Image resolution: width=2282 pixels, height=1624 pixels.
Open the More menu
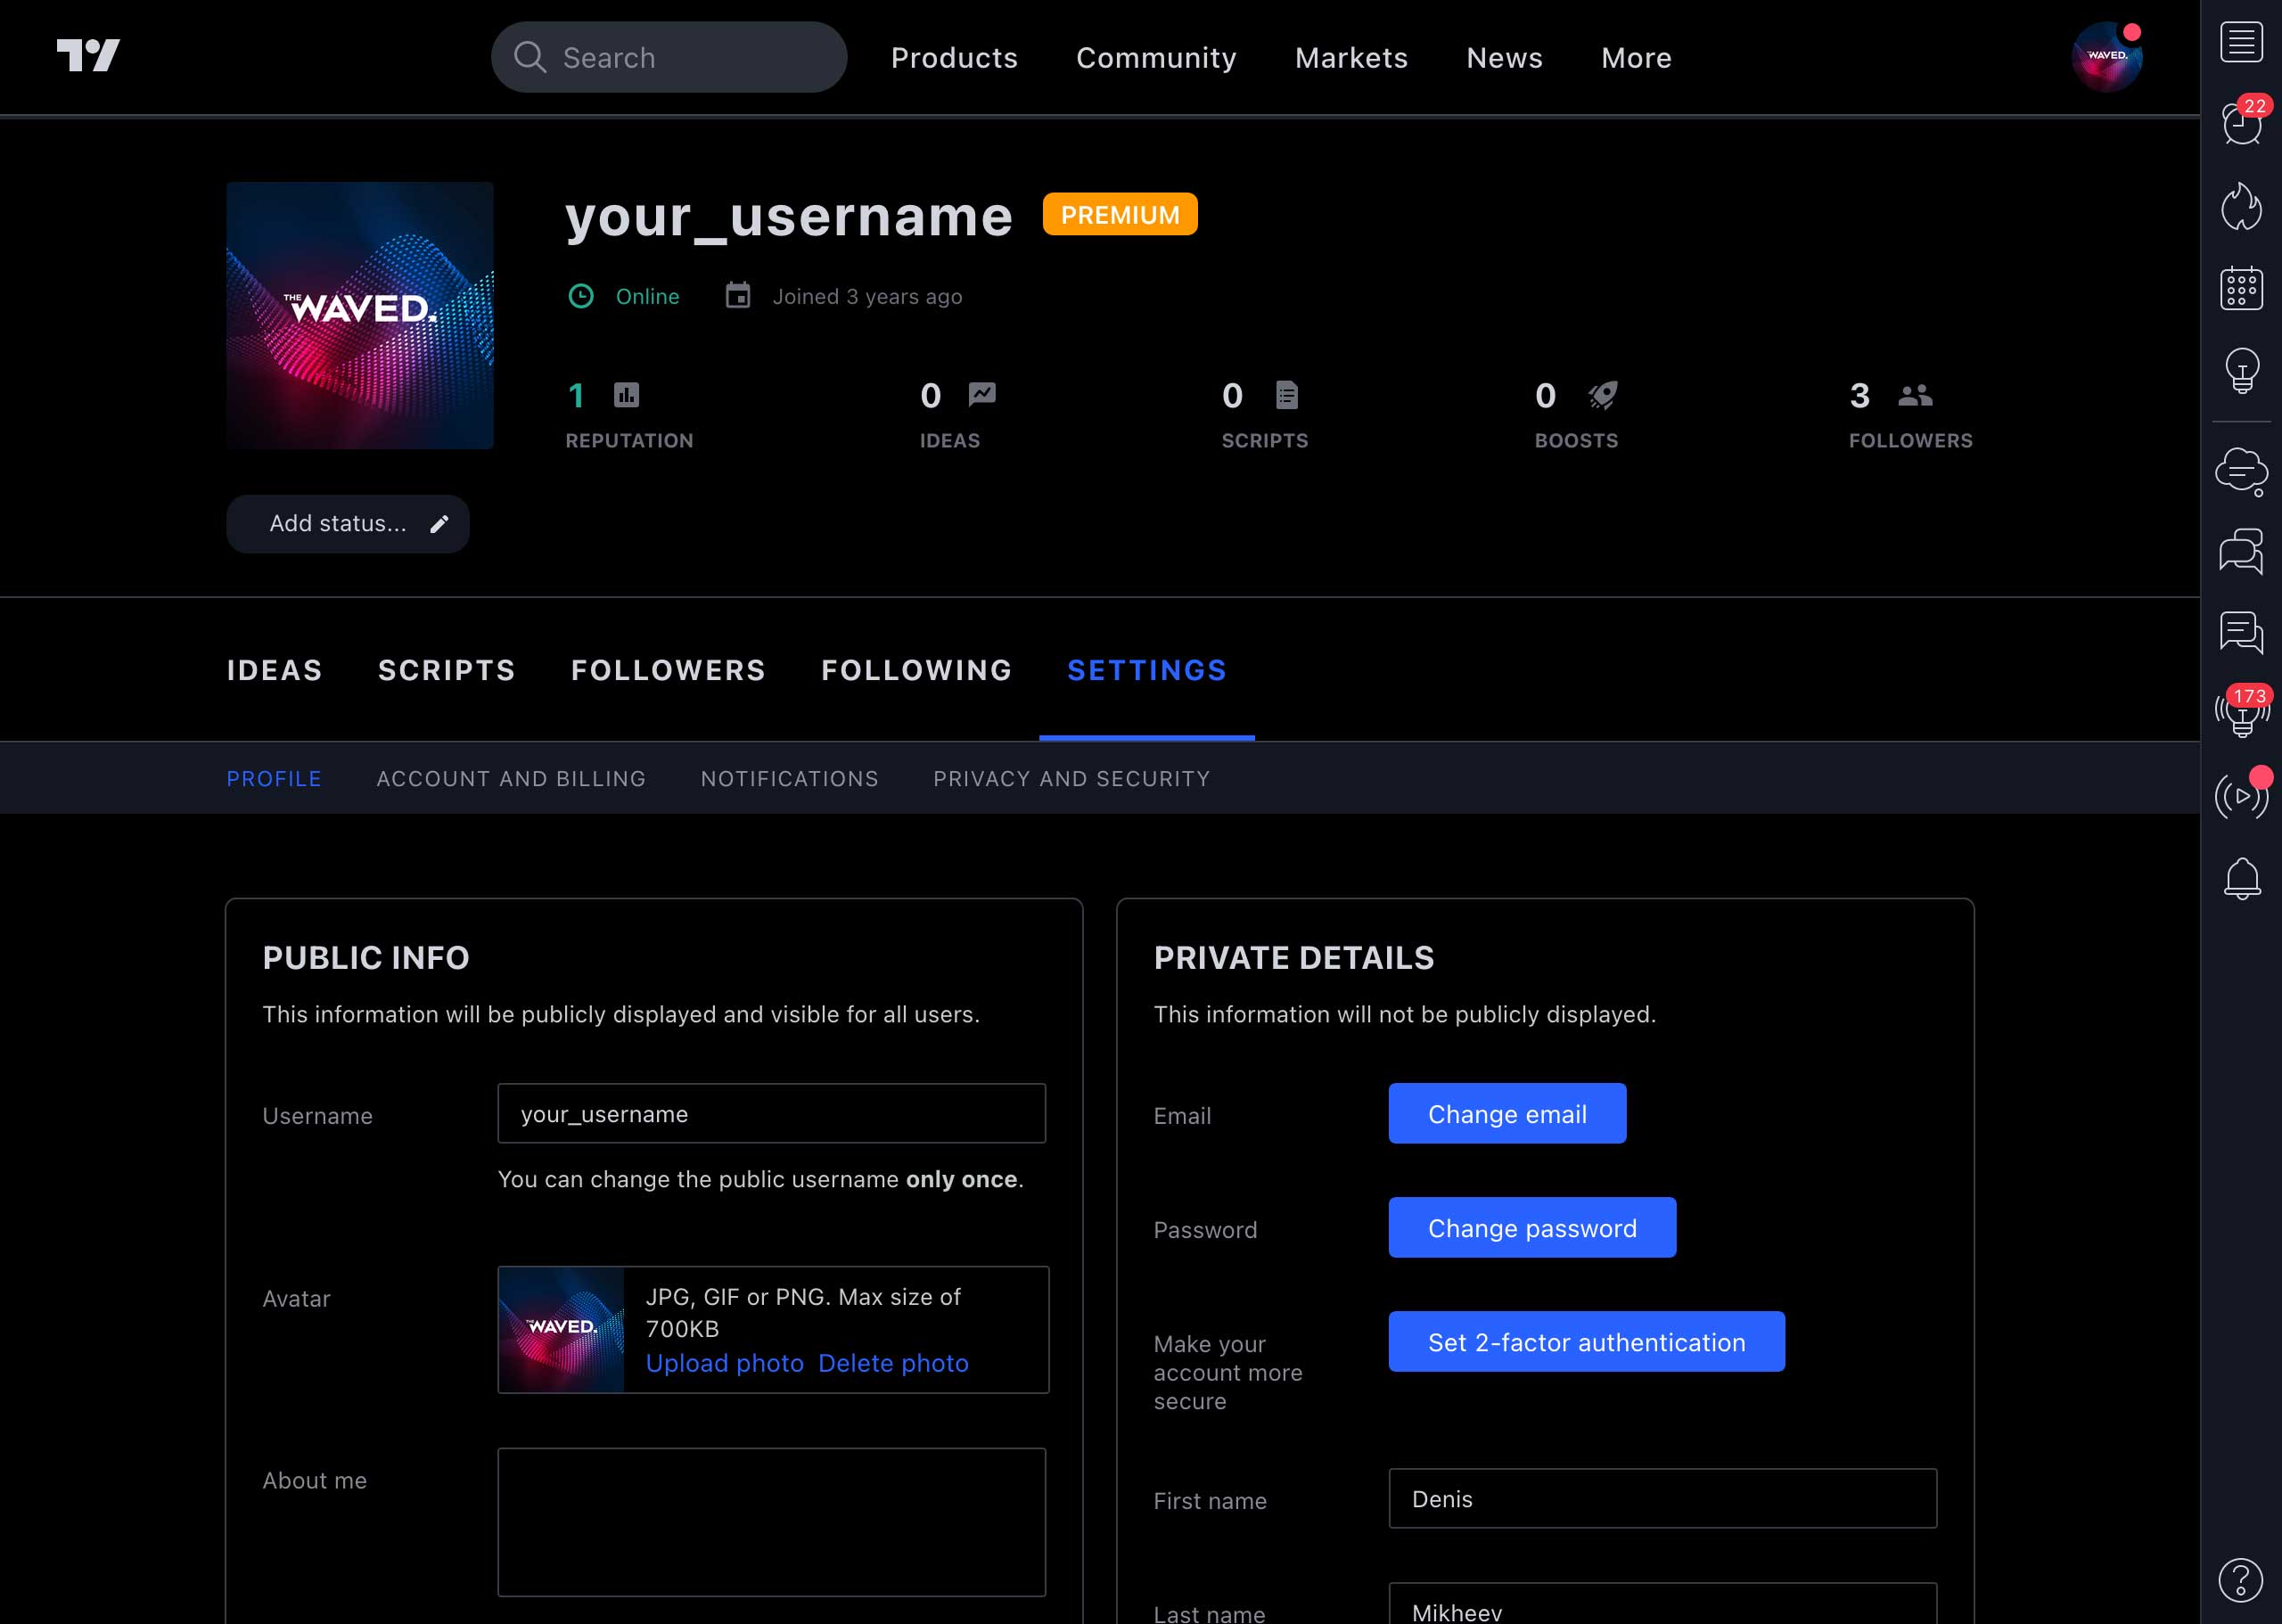pos(1636,58)
